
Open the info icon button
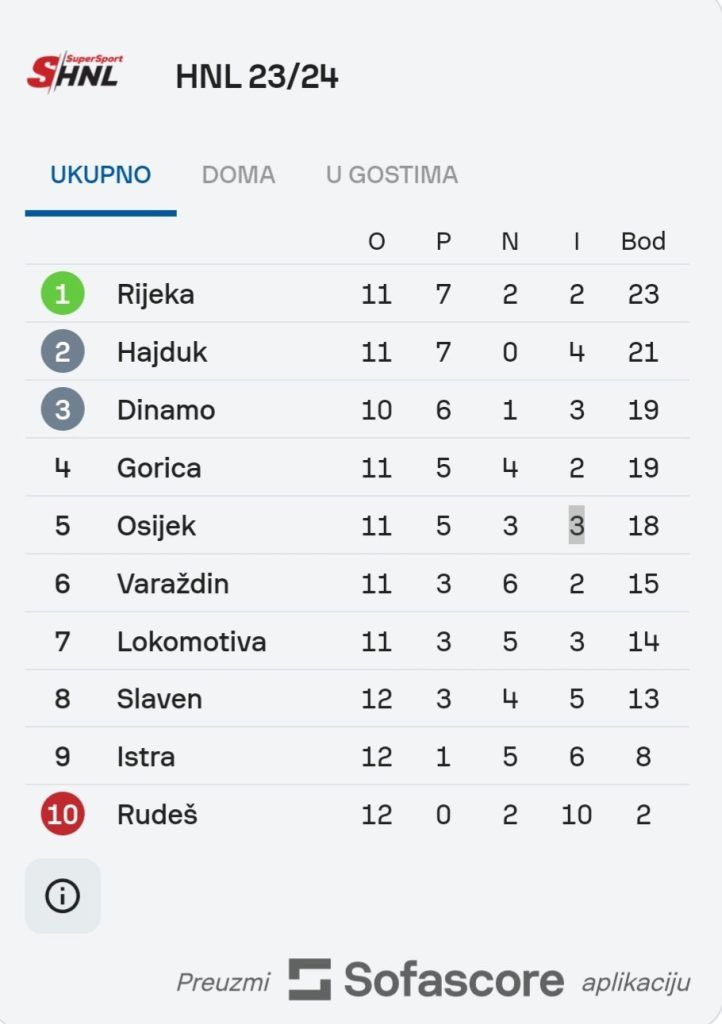63,895
